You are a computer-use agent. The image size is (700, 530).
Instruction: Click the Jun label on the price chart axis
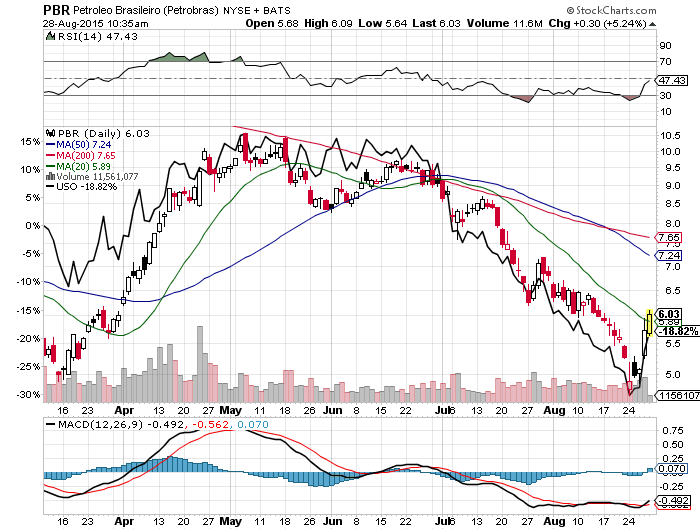click(333, 410)
